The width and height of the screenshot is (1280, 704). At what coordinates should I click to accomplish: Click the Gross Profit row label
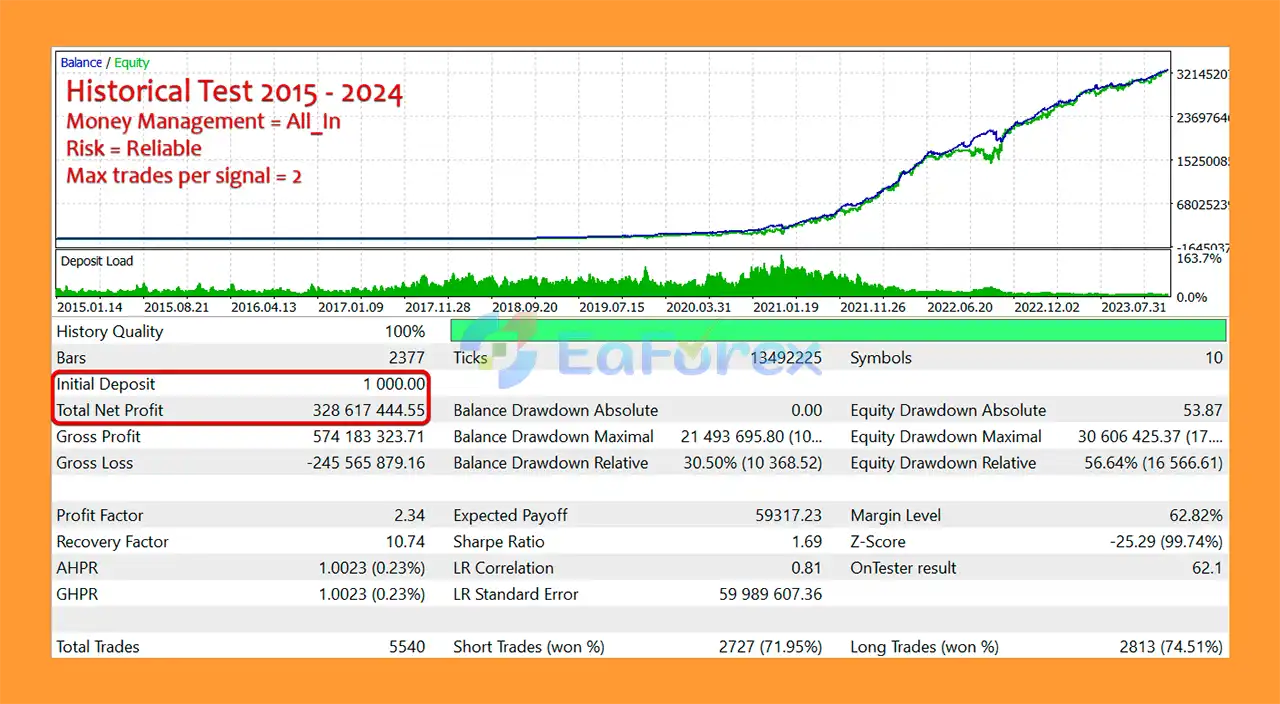[98, 437]
